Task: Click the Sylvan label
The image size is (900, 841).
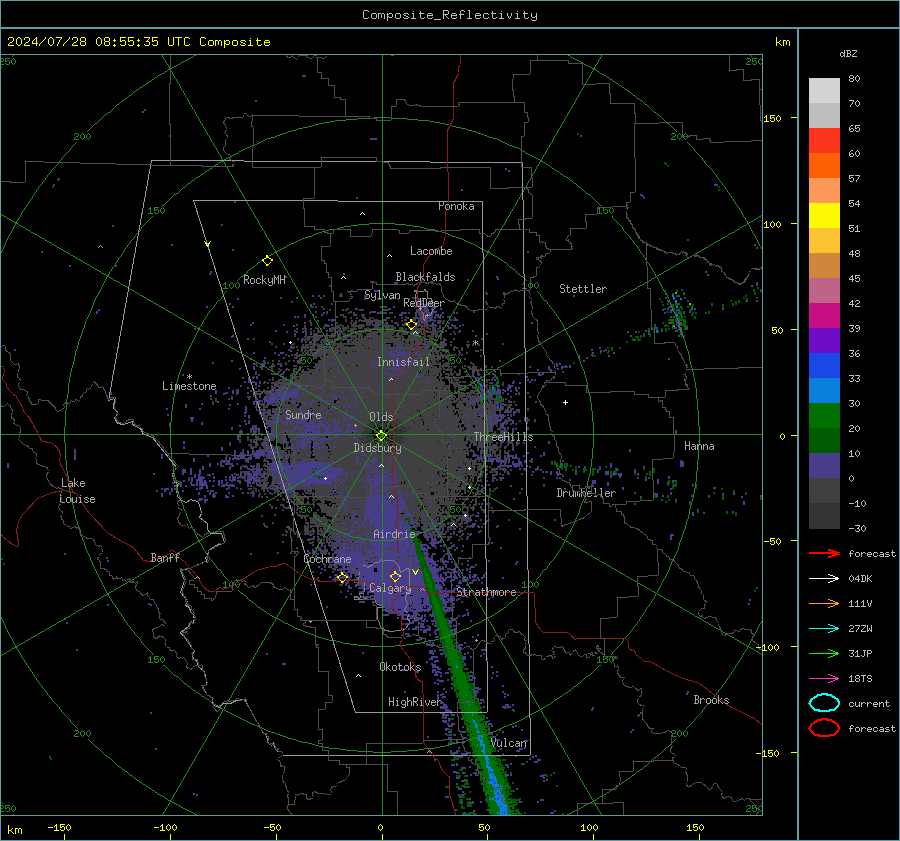Action: (382, 295)
